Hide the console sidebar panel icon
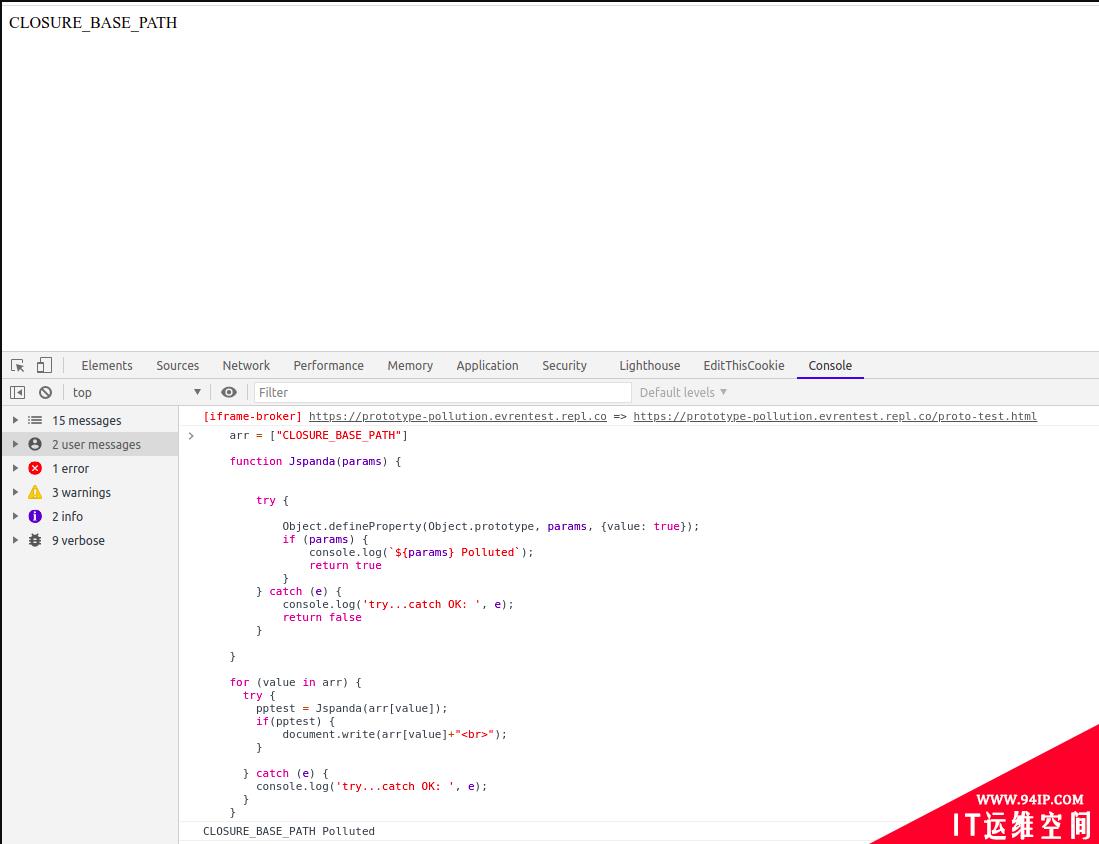Image resolution: width=1099 pixels, height=844 pixels. (18, 393)
